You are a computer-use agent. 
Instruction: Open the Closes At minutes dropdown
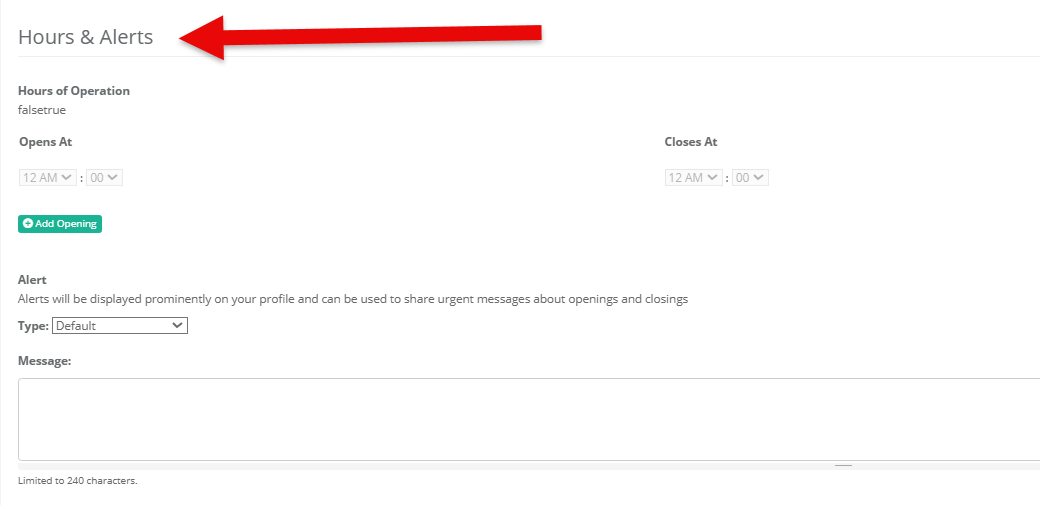(x=750, y=178)
